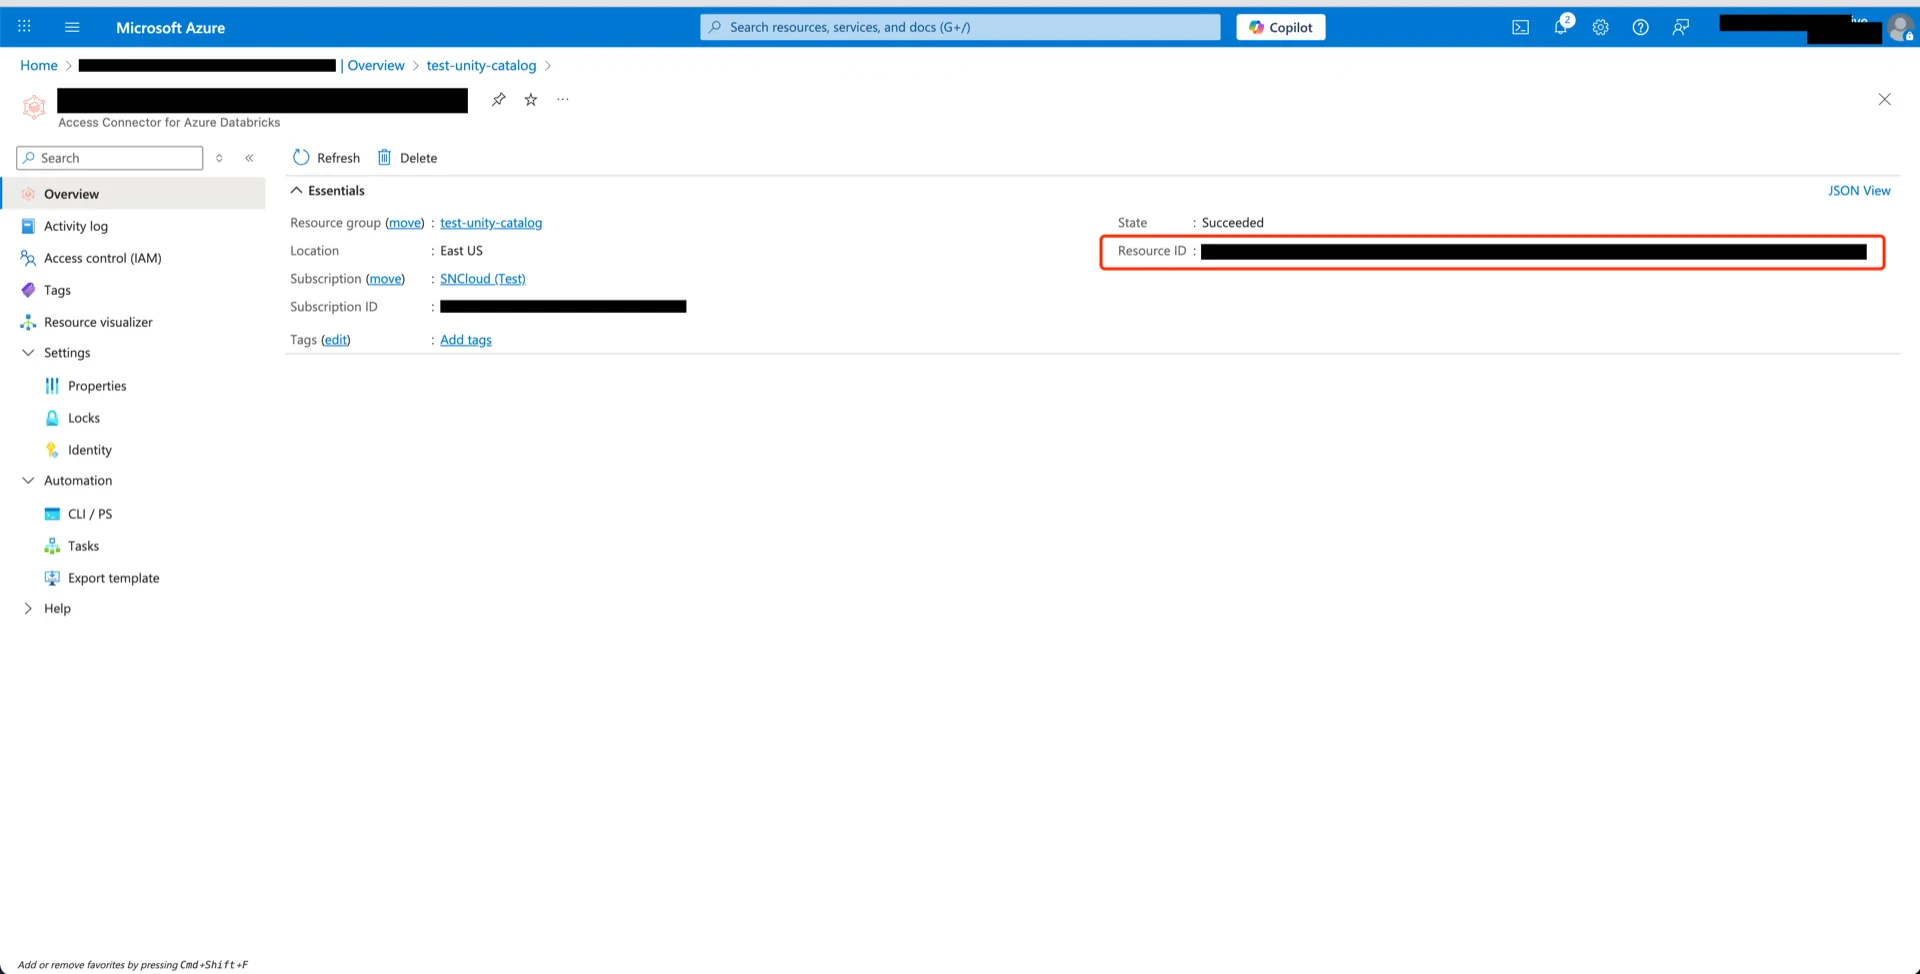Viewport: 1920px width, 974px height.
Task: Focus the side menu Search field
Action: pos(110,158)
